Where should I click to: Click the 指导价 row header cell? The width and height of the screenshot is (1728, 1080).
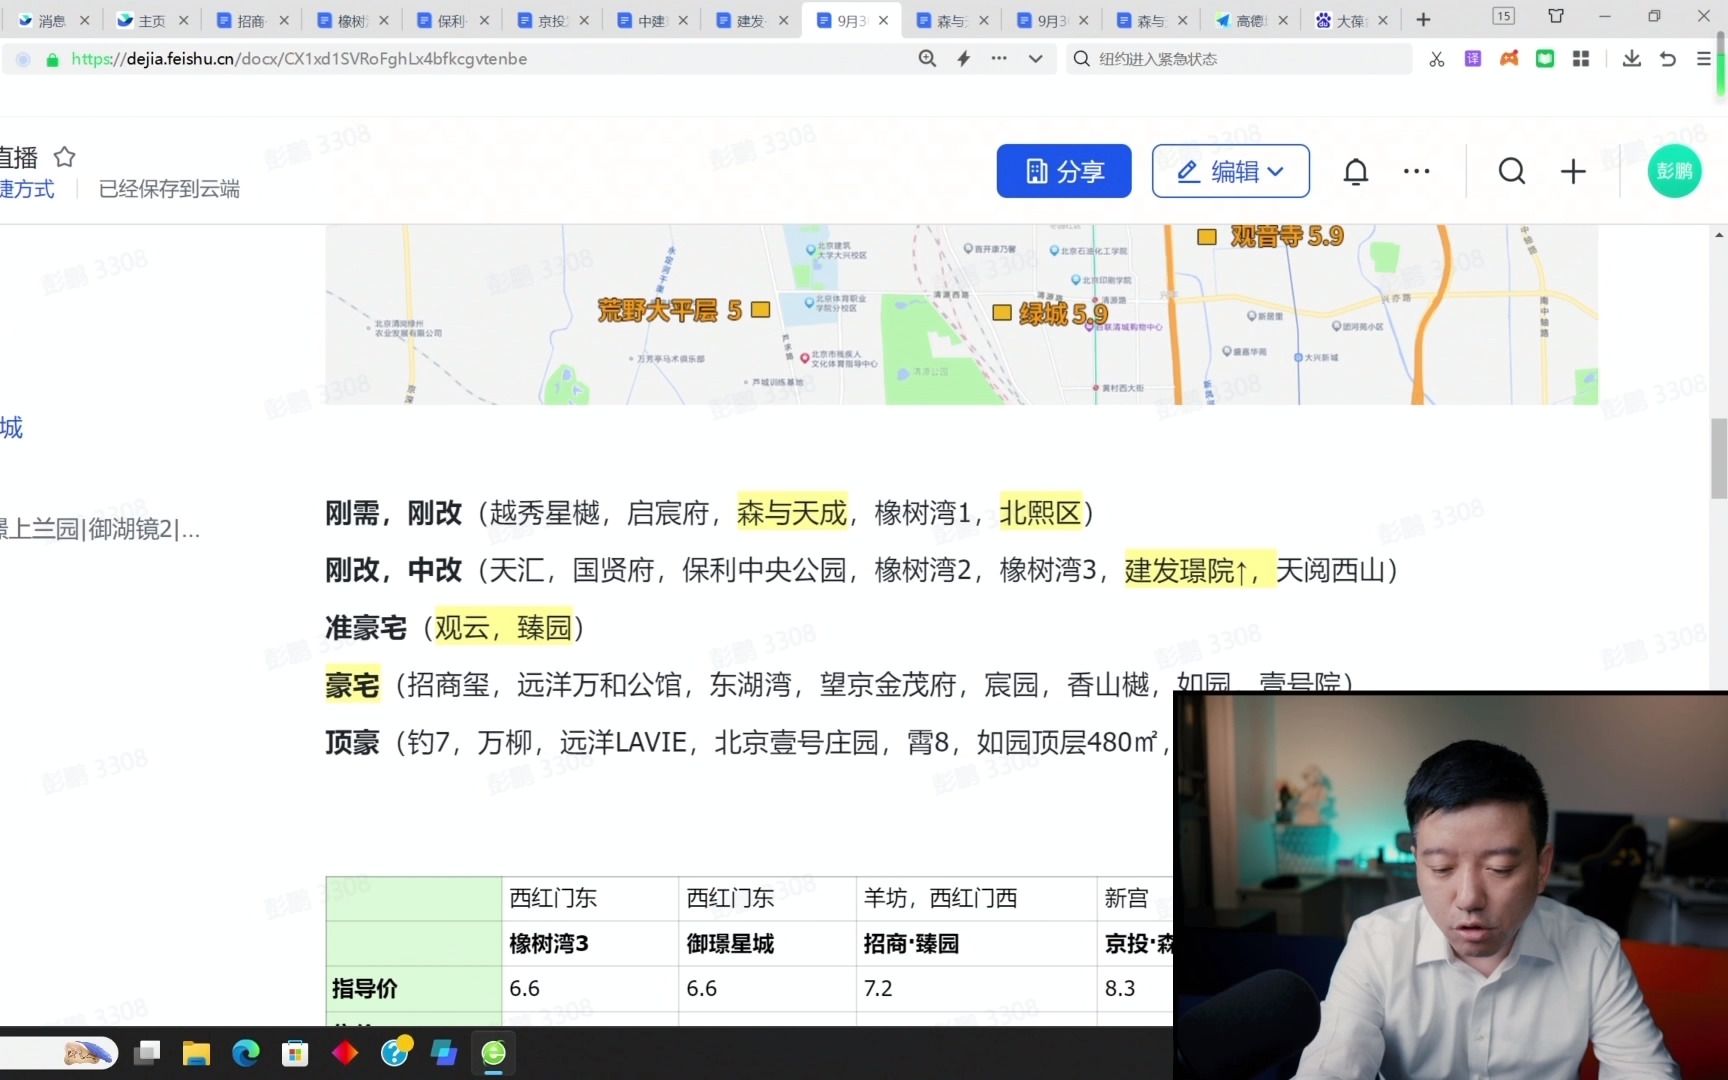click(414, 988)
